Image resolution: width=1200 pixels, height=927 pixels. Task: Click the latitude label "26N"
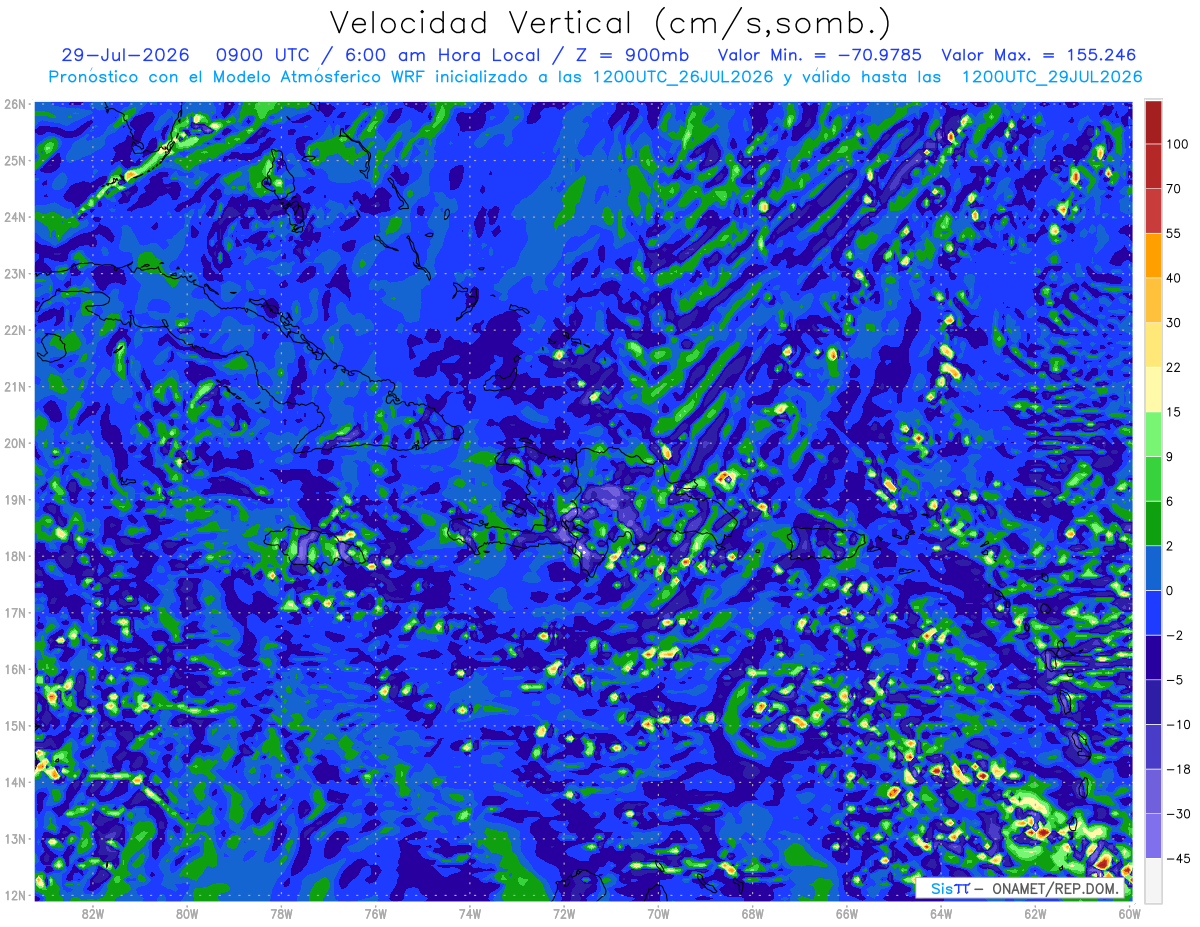(x=15, y=104)
